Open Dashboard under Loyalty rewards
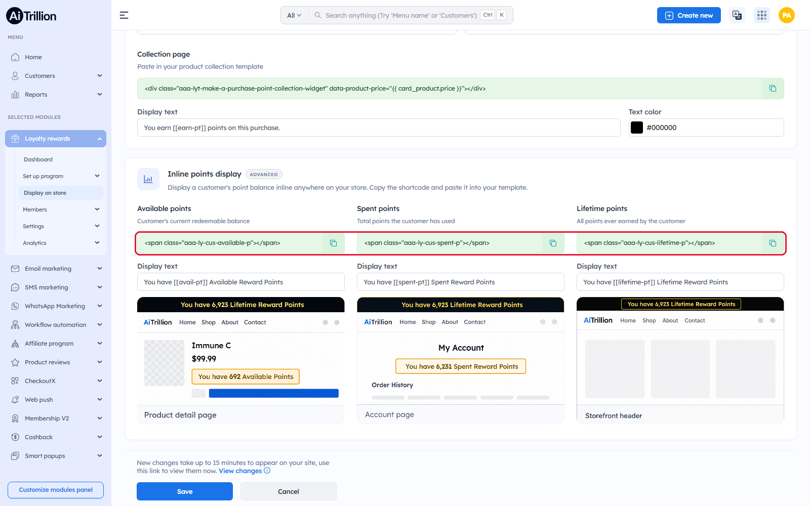The width and height of the screenshot is (810, 506). point(38,160)
